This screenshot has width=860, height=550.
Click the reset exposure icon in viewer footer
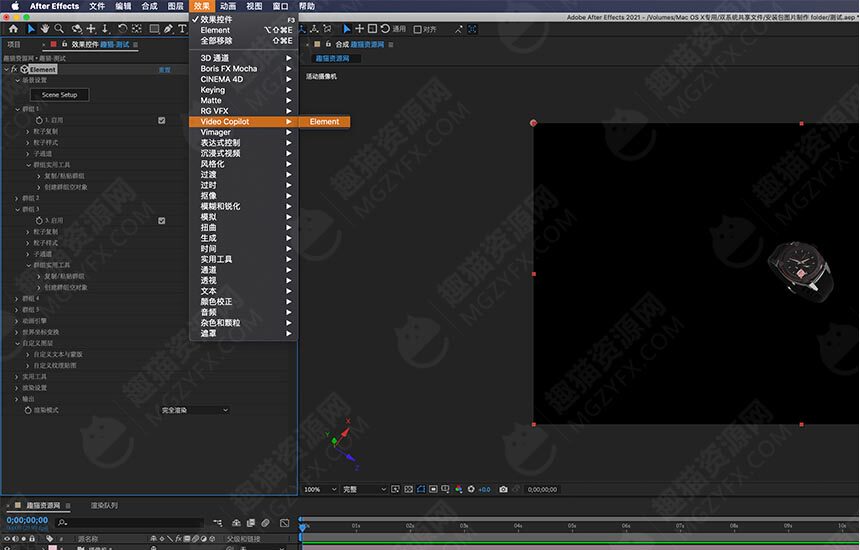471,489
